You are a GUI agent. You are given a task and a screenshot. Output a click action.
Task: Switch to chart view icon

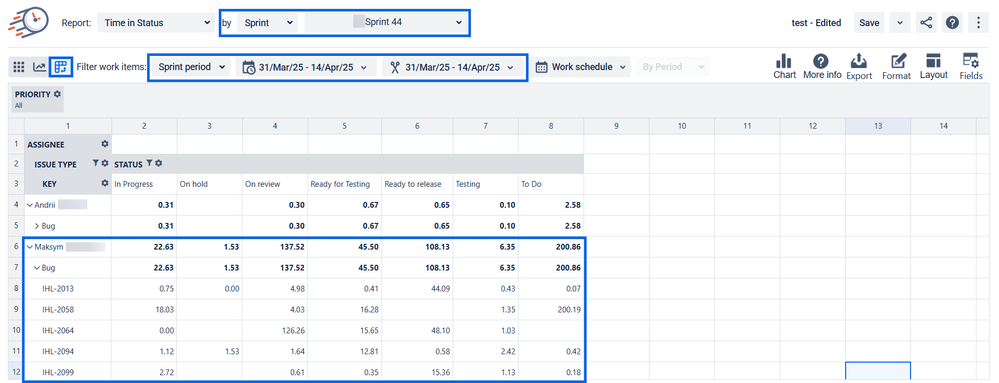(x=40, y=66)
